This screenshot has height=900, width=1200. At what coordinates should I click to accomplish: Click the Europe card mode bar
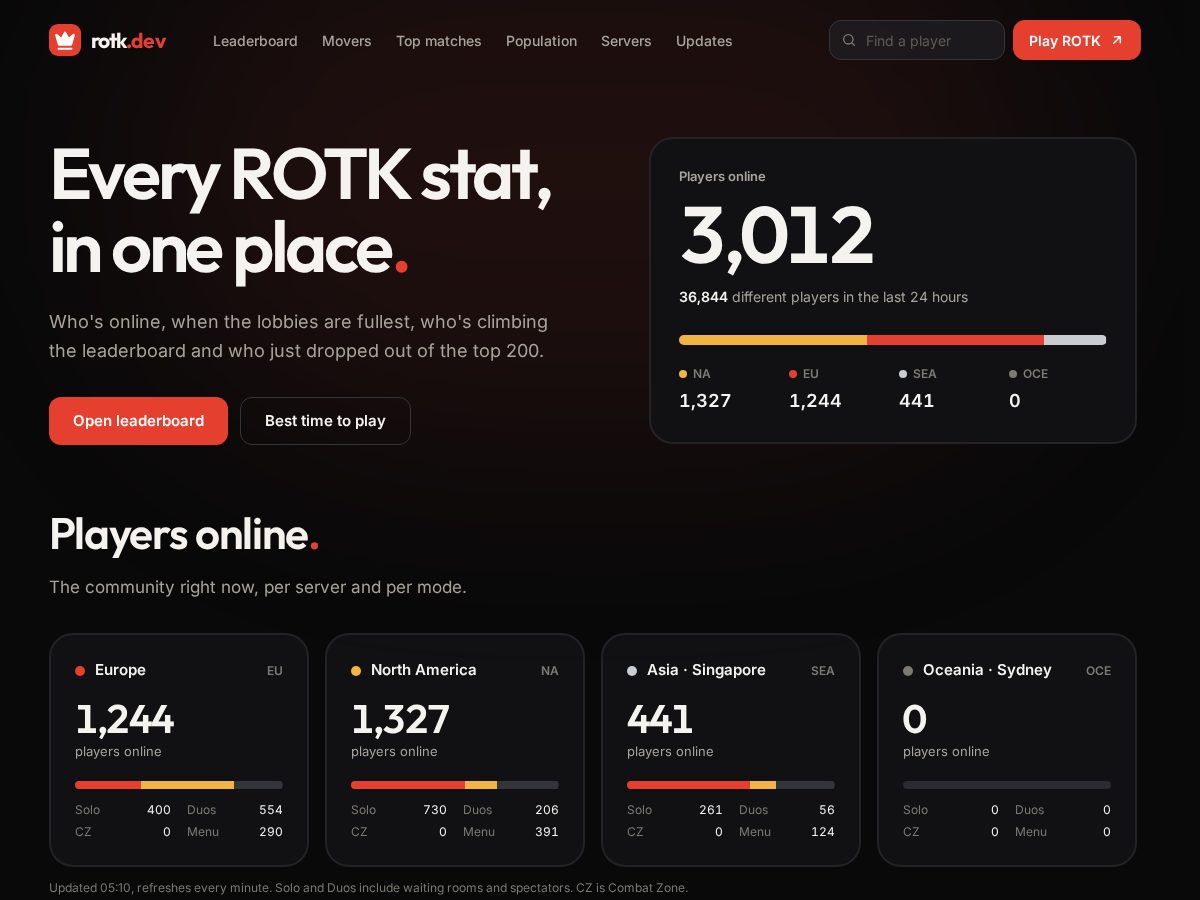coord(179,785)
